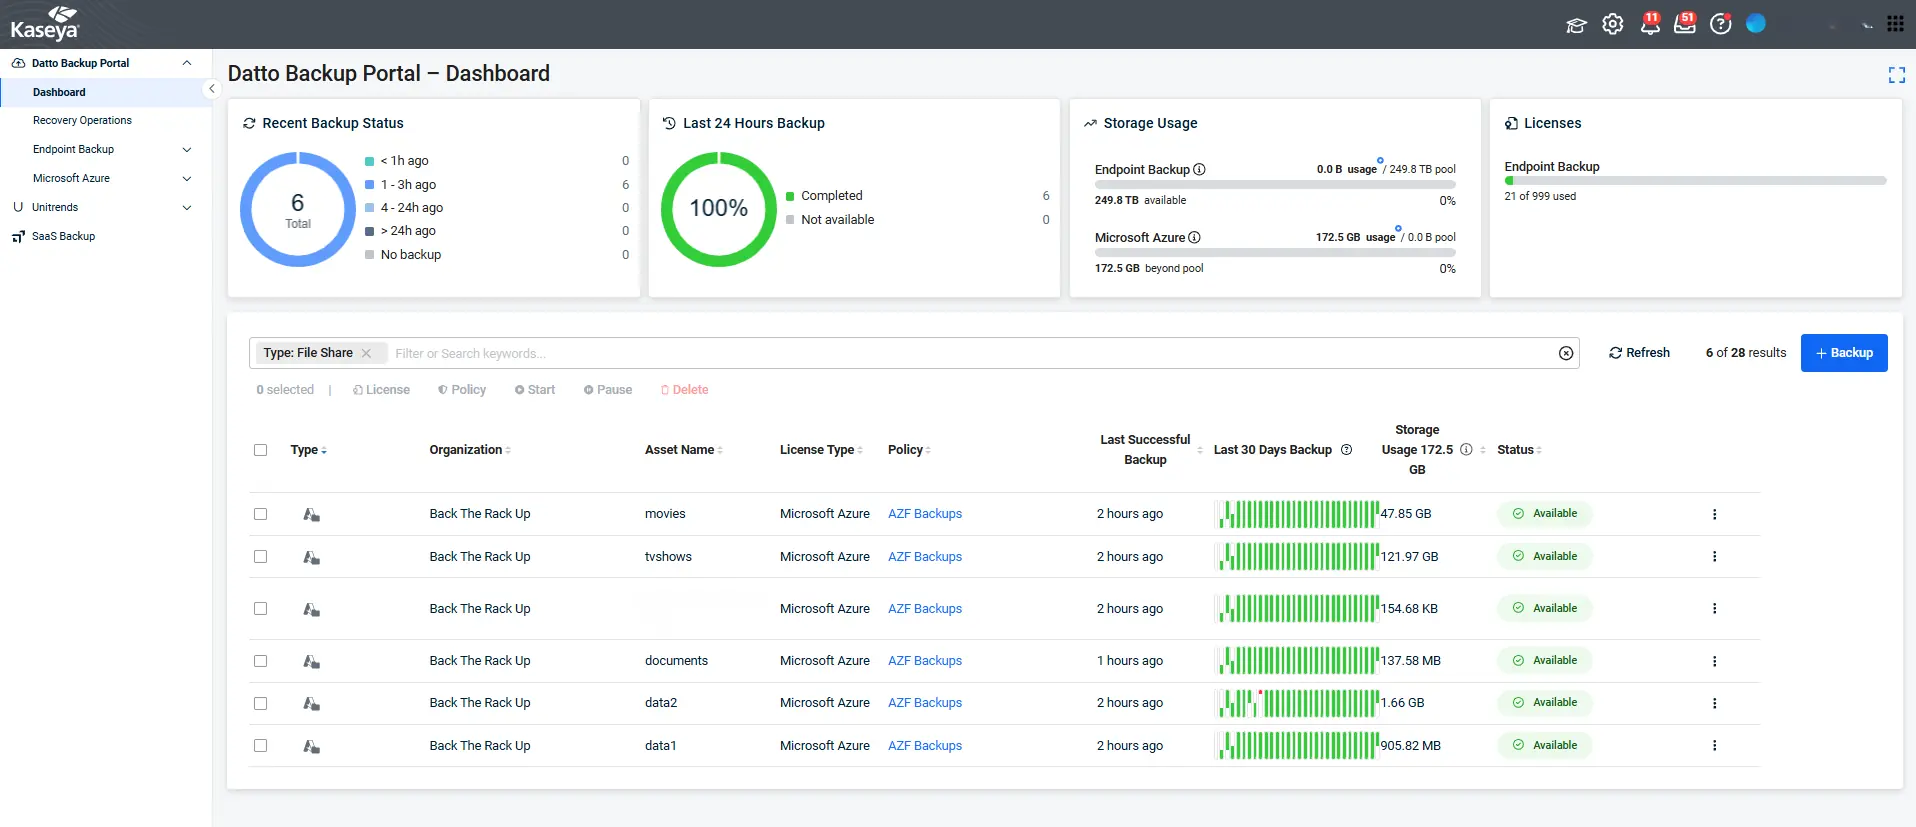Click 100% Last 24 Hours donut chart
This screenshot has height=827, width=1916.
click(x=718, y=209)
